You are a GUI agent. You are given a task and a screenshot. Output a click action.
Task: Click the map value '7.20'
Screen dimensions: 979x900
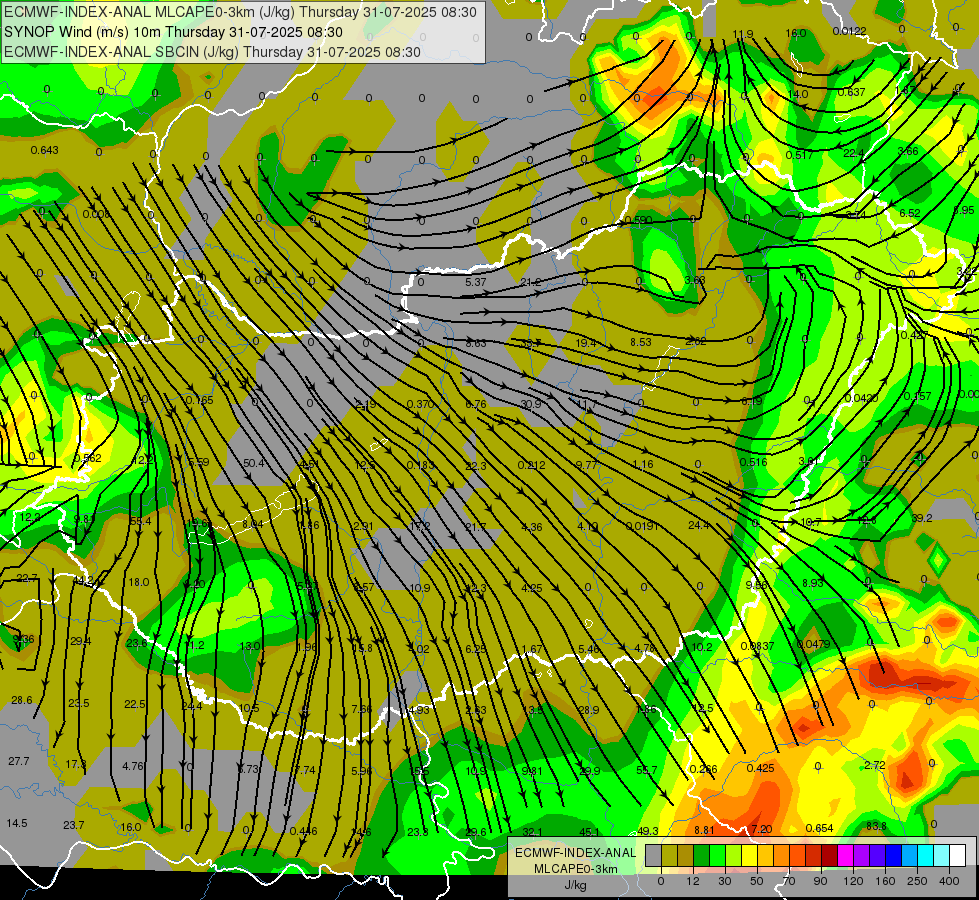[x=762, y=829]
